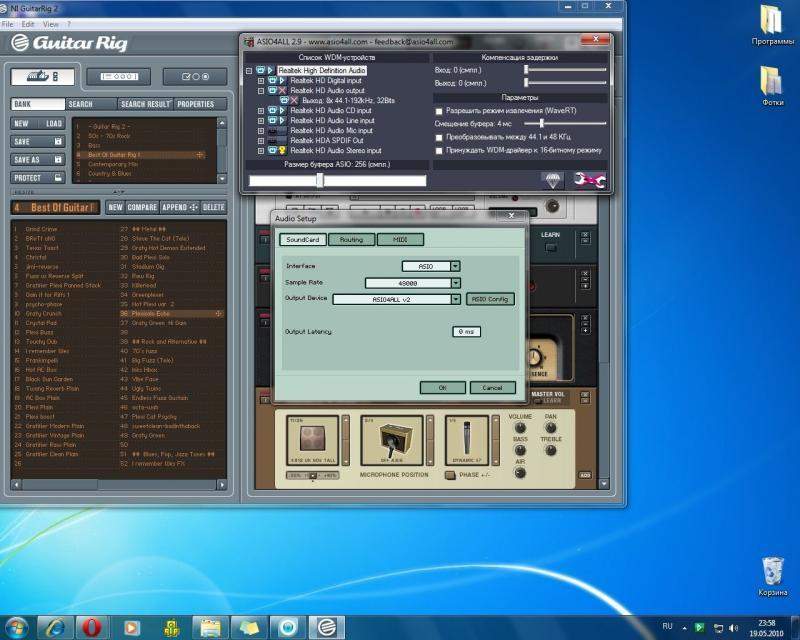Click the lock icon on Protect button
Screen dimensions: 800x640
(58, 177)
